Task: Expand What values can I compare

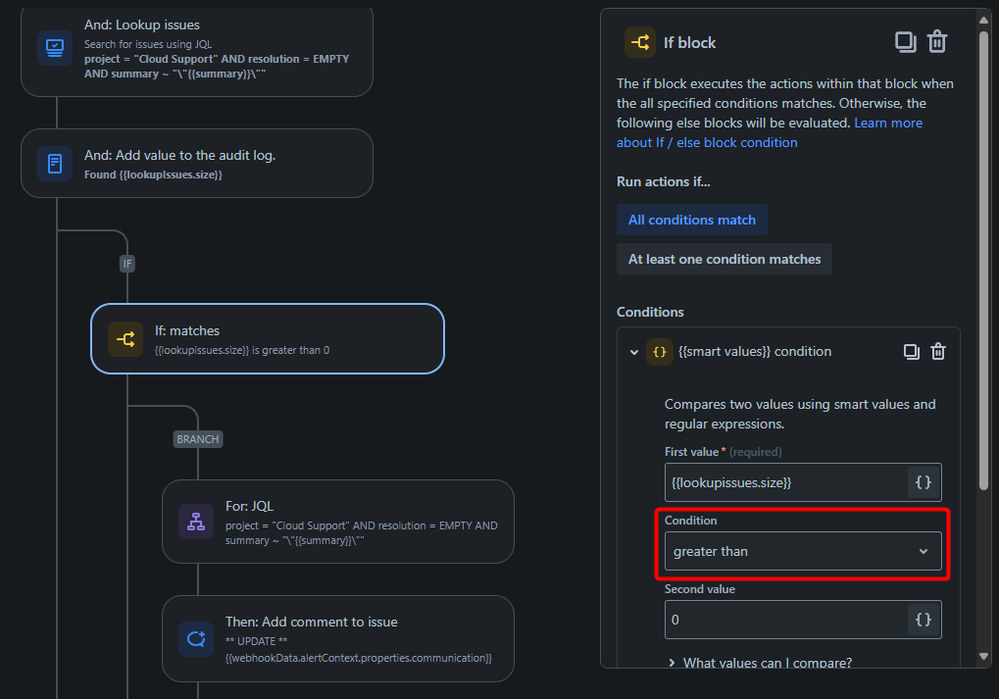Action: 765,662
